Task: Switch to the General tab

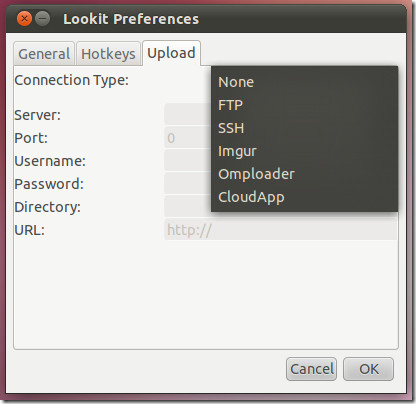Action: (44, 54)
